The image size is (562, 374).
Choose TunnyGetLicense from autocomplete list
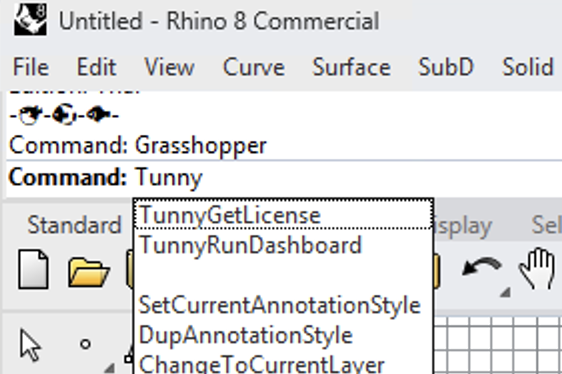(283, 215)
